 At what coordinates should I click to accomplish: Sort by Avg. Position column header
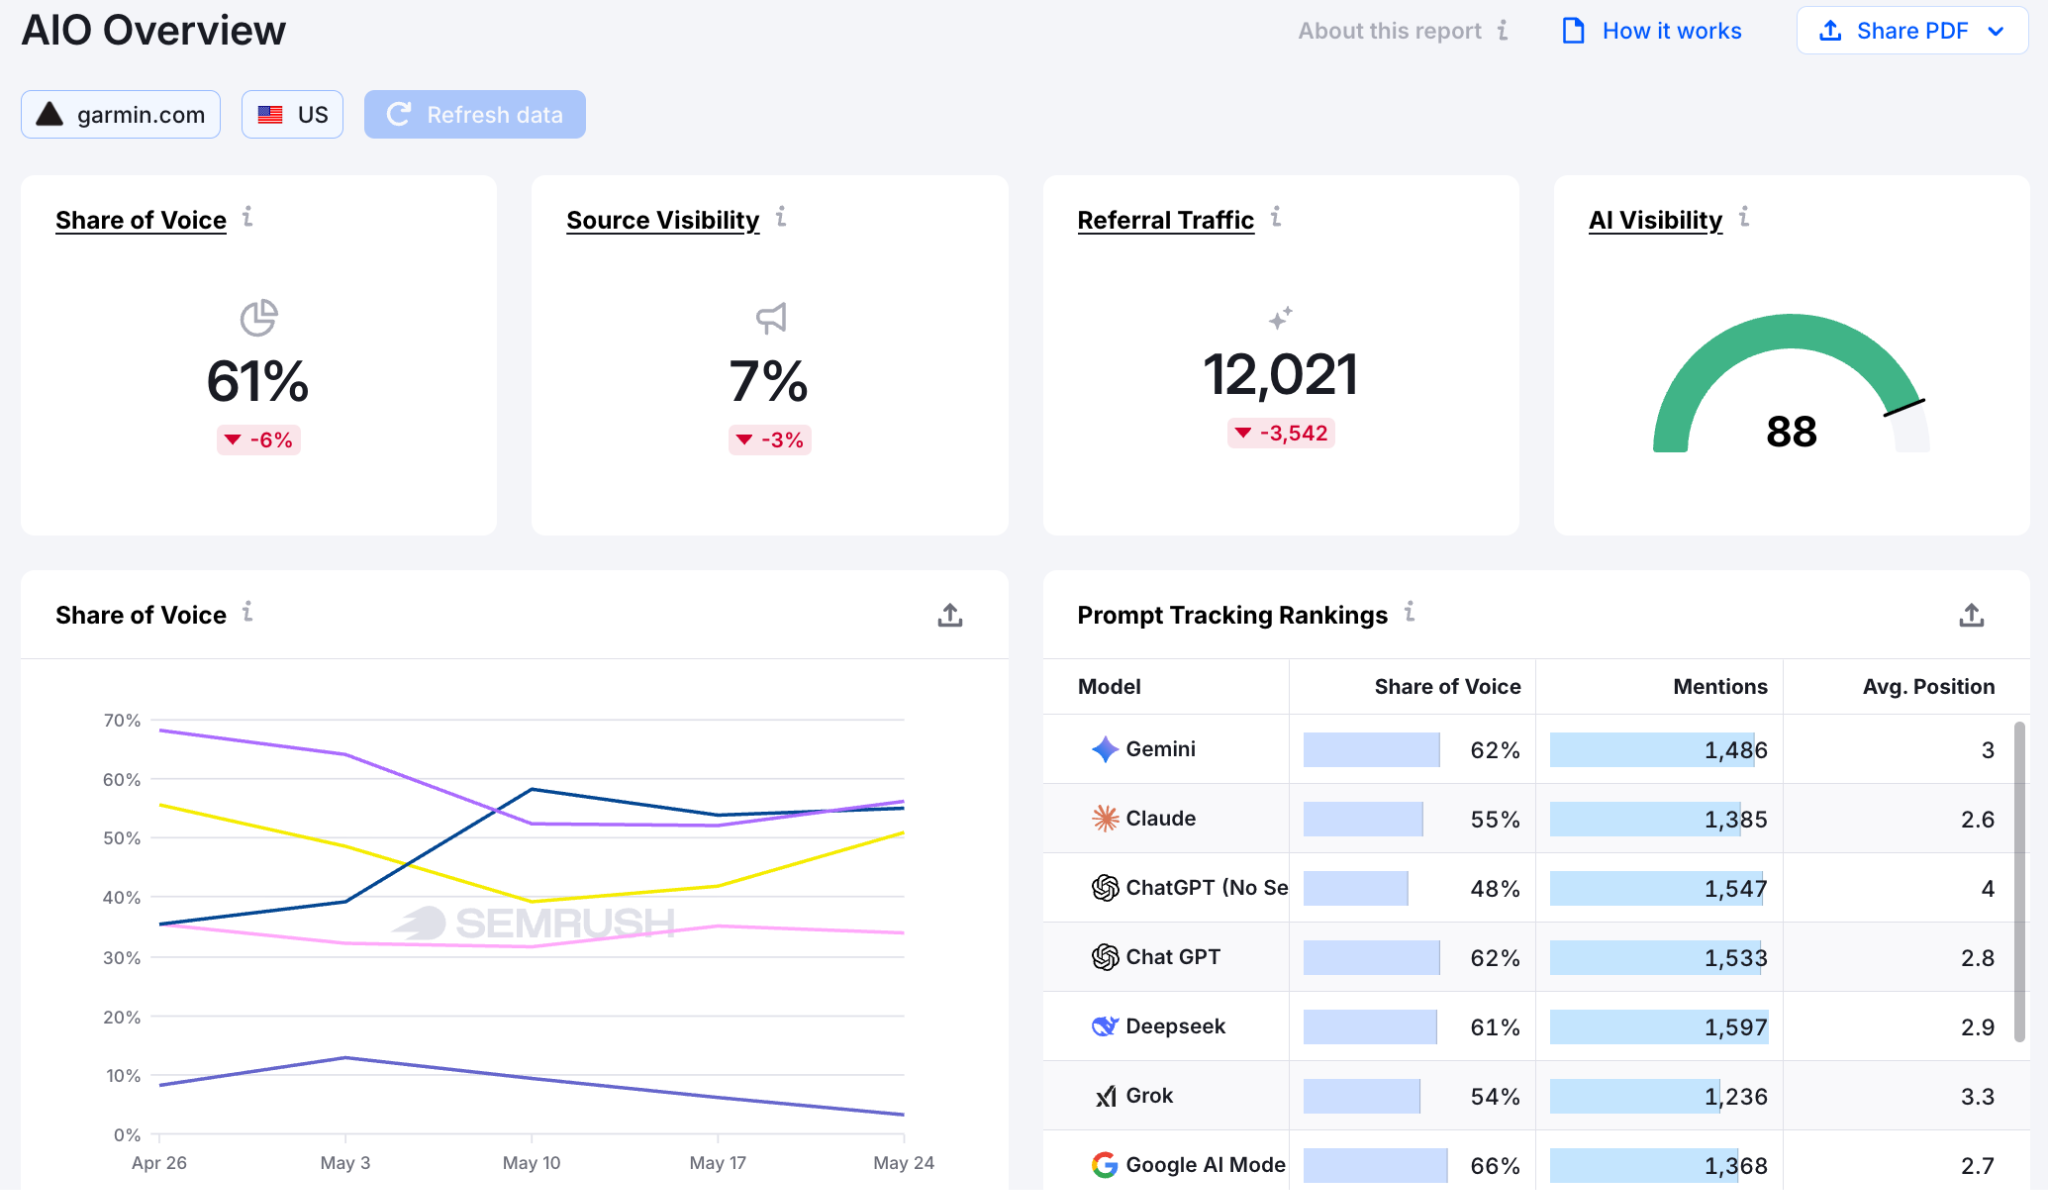(x=1928, y=686)
